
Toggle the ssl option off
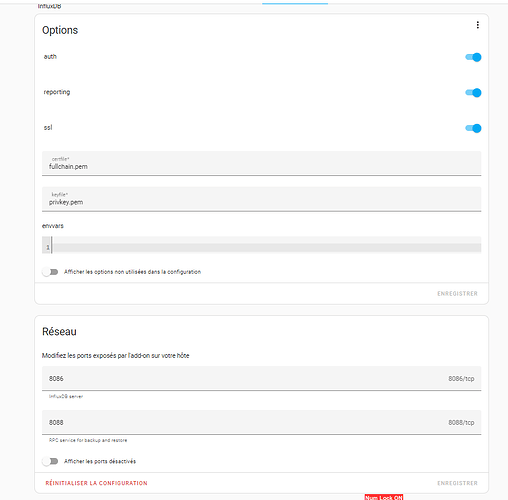473,128
